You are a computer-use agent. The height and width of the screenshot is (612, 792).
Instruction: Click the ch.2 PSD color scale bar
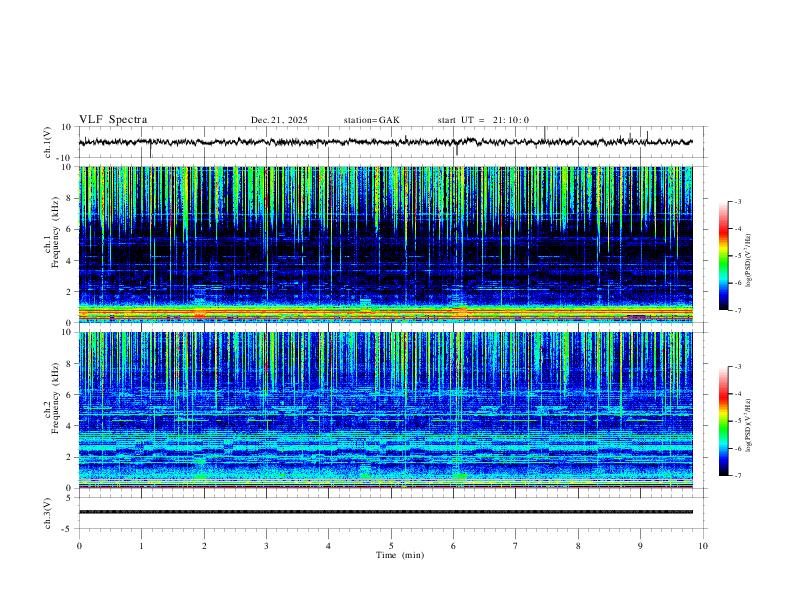pyautogui.click(x=724, y=421)
